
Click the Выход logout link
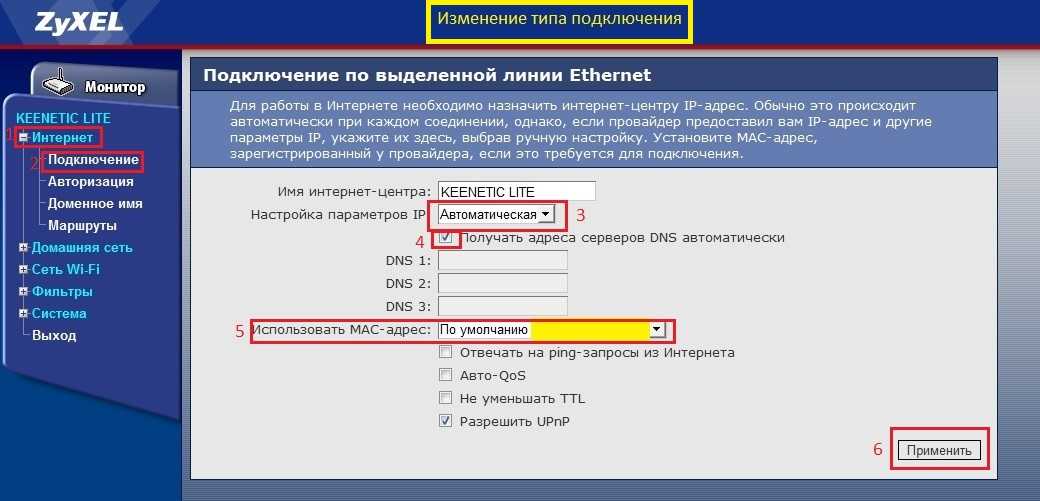point(54,335)
